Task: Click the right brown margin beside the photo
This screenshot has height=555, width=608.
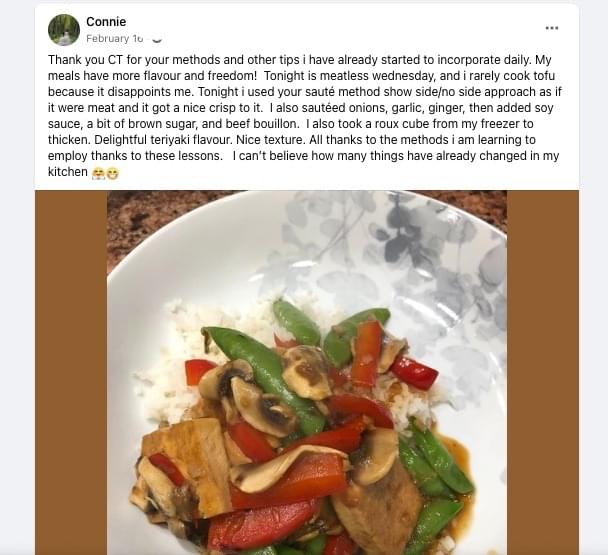Action: [x=543, y=372]
